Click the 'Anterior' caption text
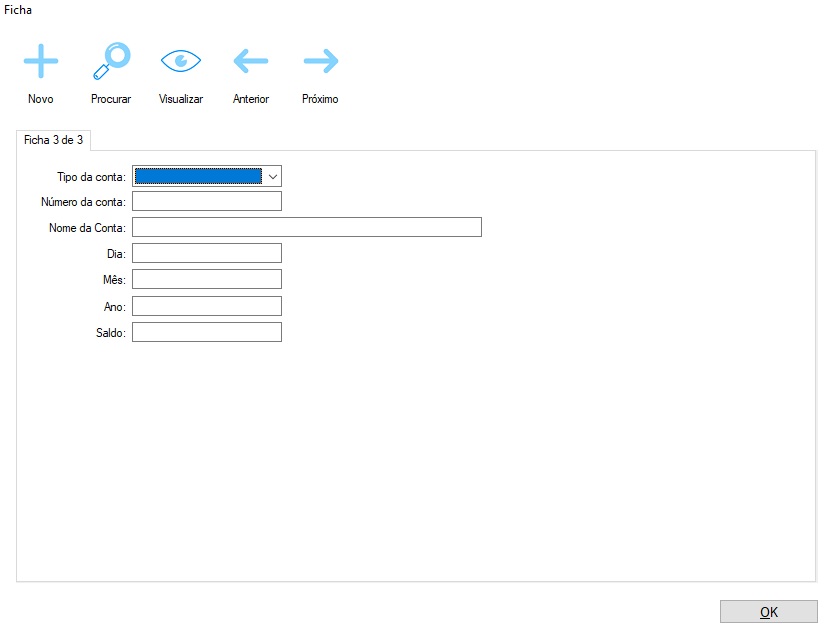Screen dimensions: 833x634 click(251, 99)
